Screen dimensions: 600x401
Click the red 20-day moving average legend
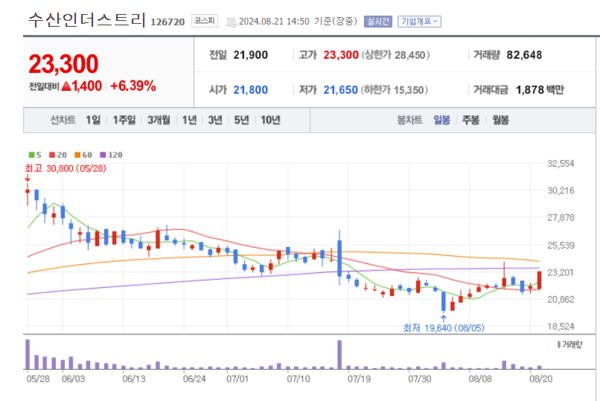coord(58,155)
